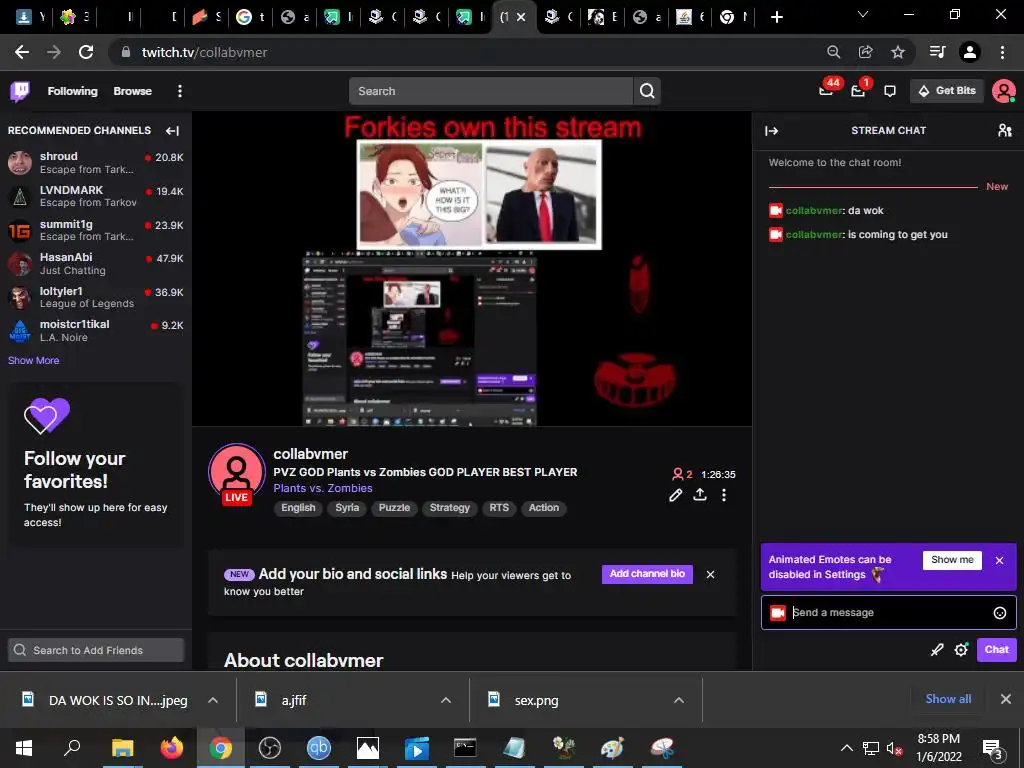Image resolution: width=1024 pixels, height=768 pixels.
Task: Select the RTS tag
Action: 499,508
